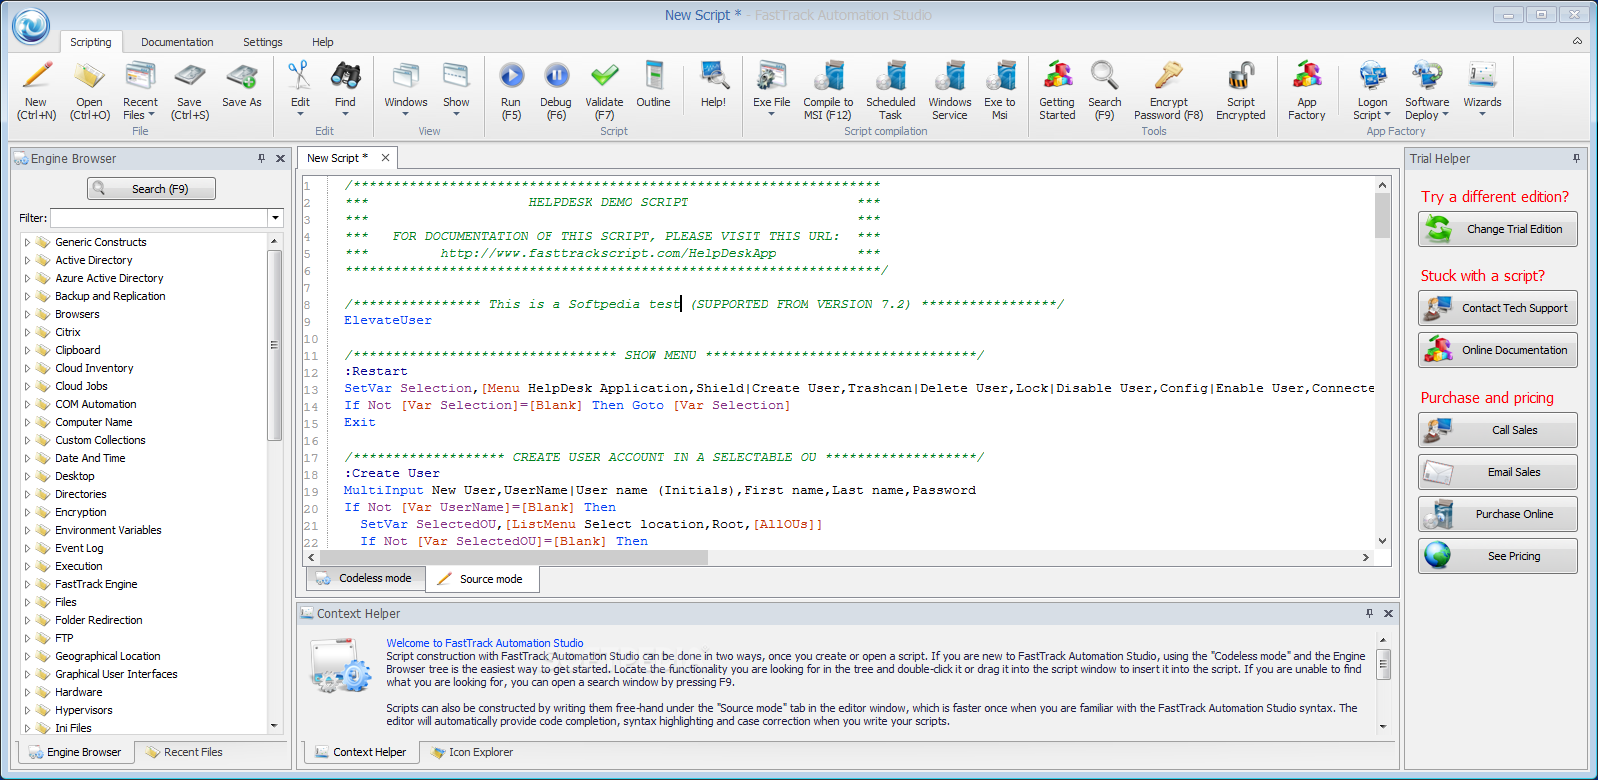Collapse the ribbon with the chevron
The image size is (1598, 780).
coord(1577,41)
